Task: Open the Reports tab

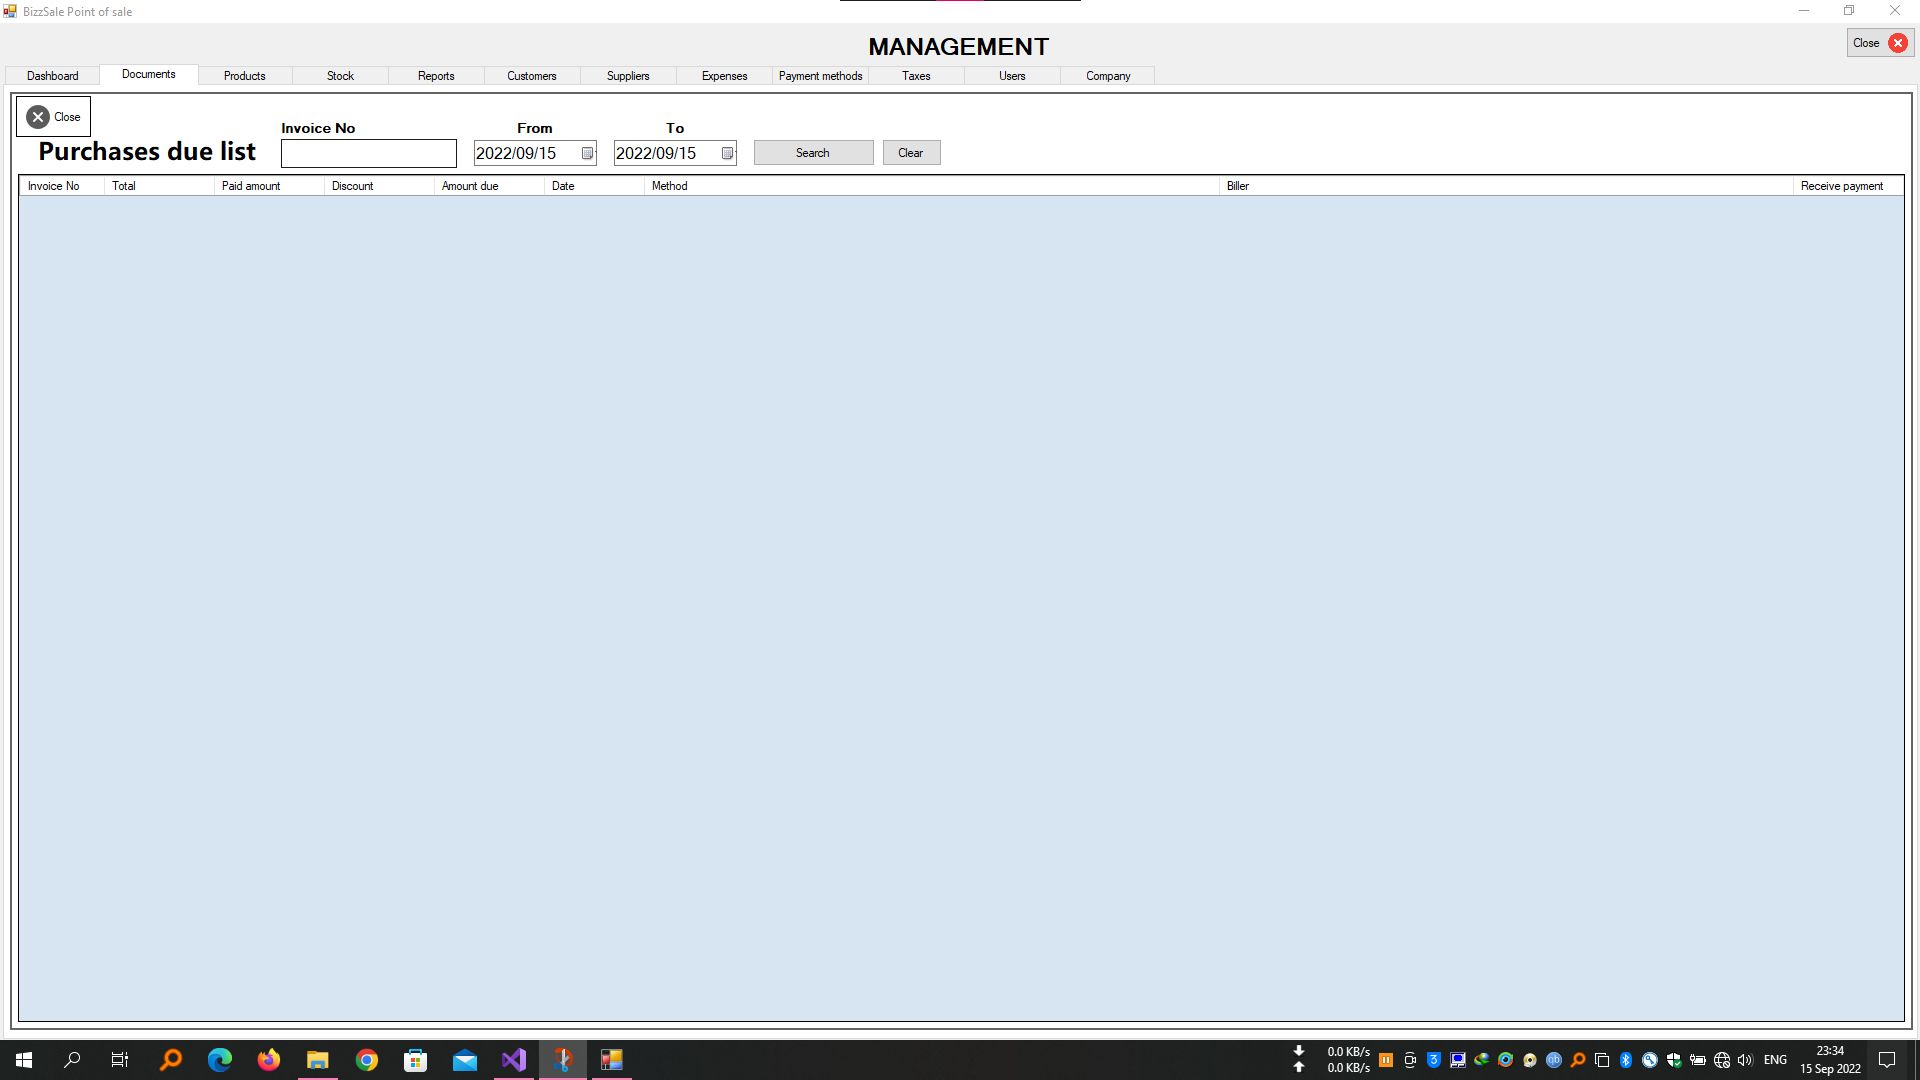Action: click(x=436, y=76)
